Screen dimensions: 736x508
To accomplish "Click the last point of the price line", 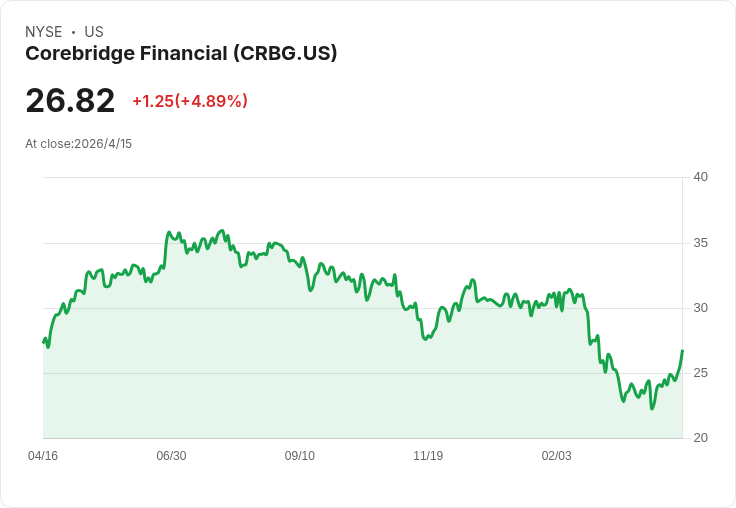I will point(682,351).
